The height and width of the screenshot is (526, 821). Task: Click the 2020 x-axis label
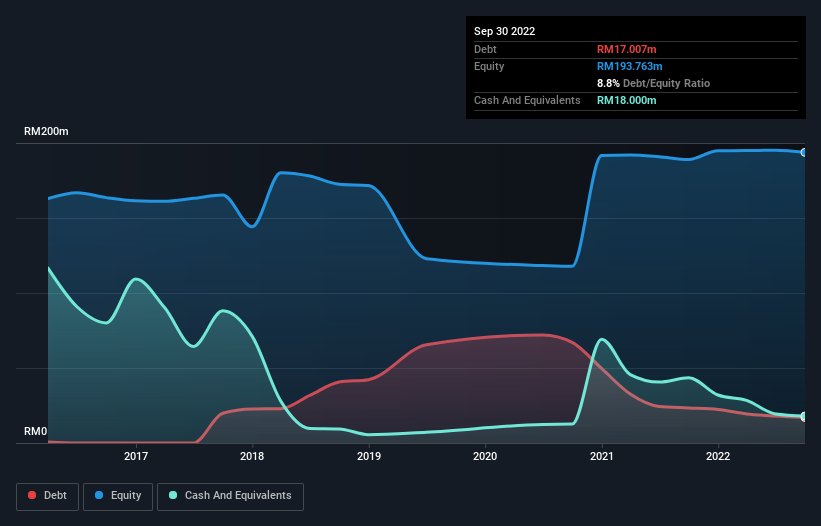pos(485,456)
